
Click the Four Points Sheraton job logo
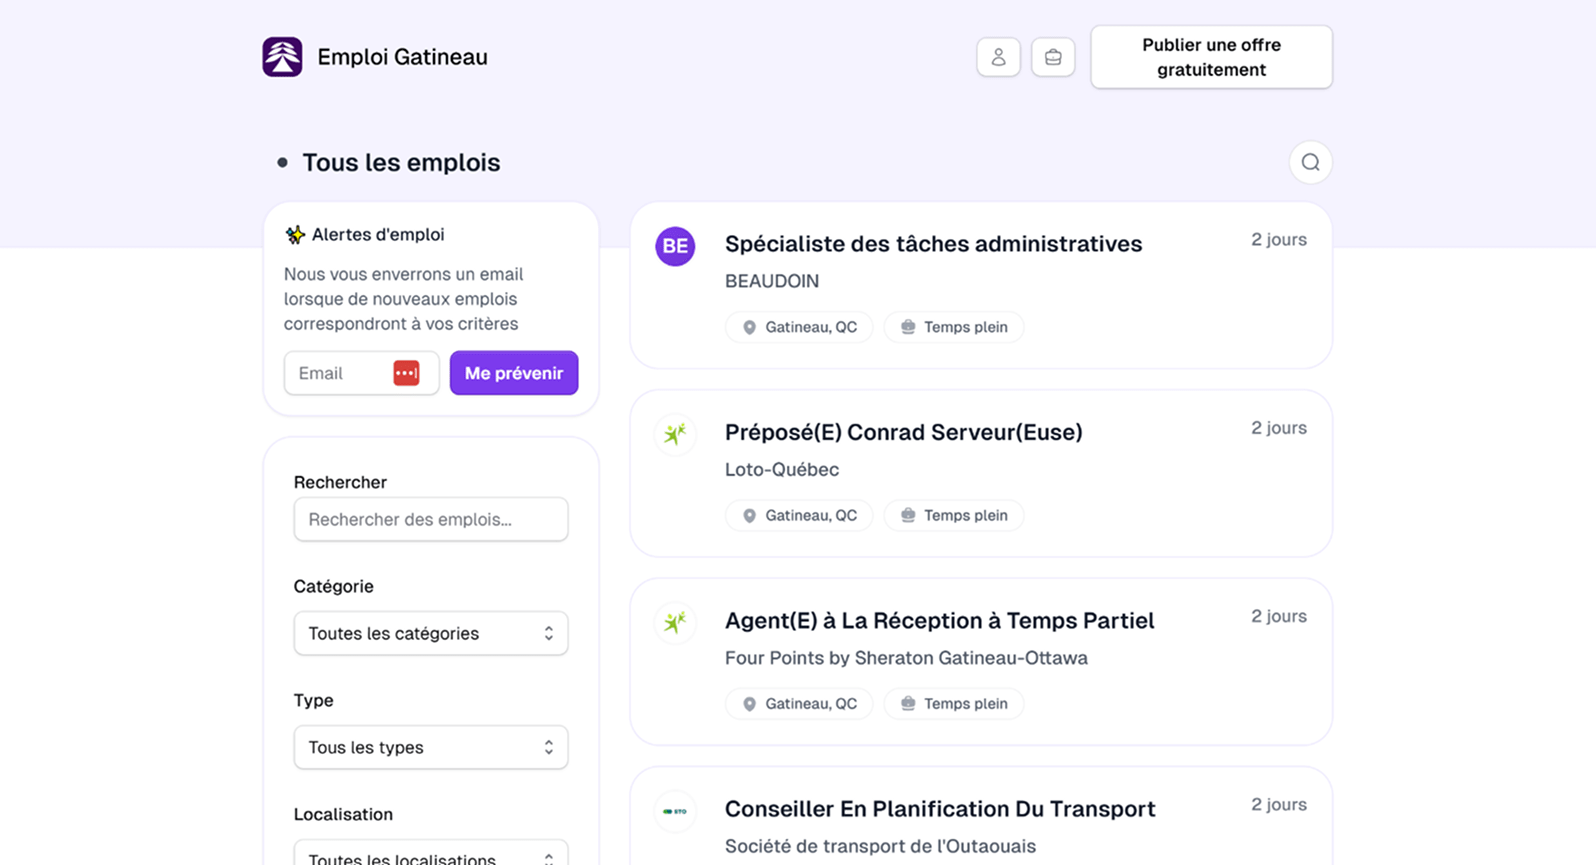pos(675,622)
